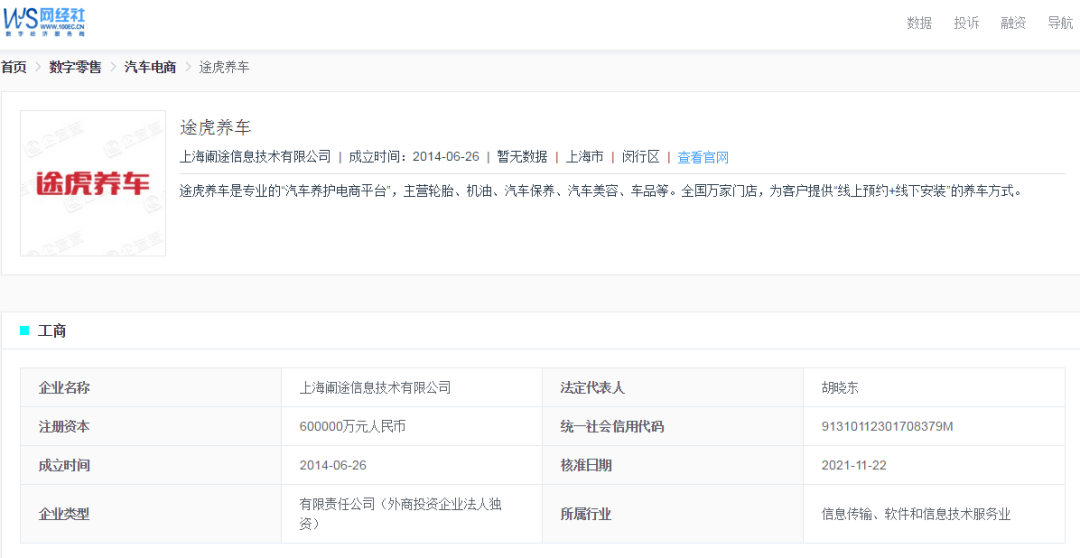
Task: Click the 网经社 site logo
Action: (x=44, y=20)
